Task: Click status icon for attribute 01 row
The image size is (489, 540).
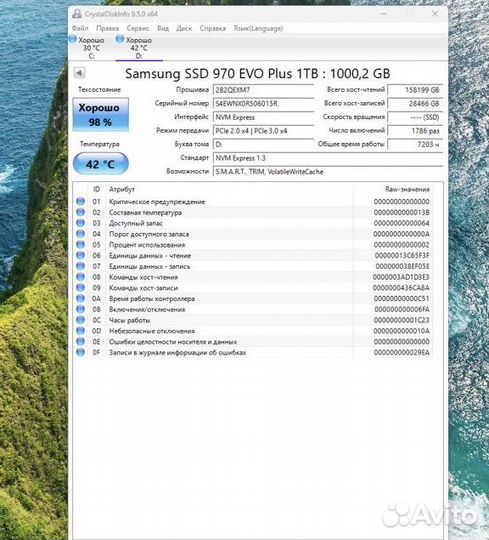Action: pyautogui.click(x=80, y=201)
